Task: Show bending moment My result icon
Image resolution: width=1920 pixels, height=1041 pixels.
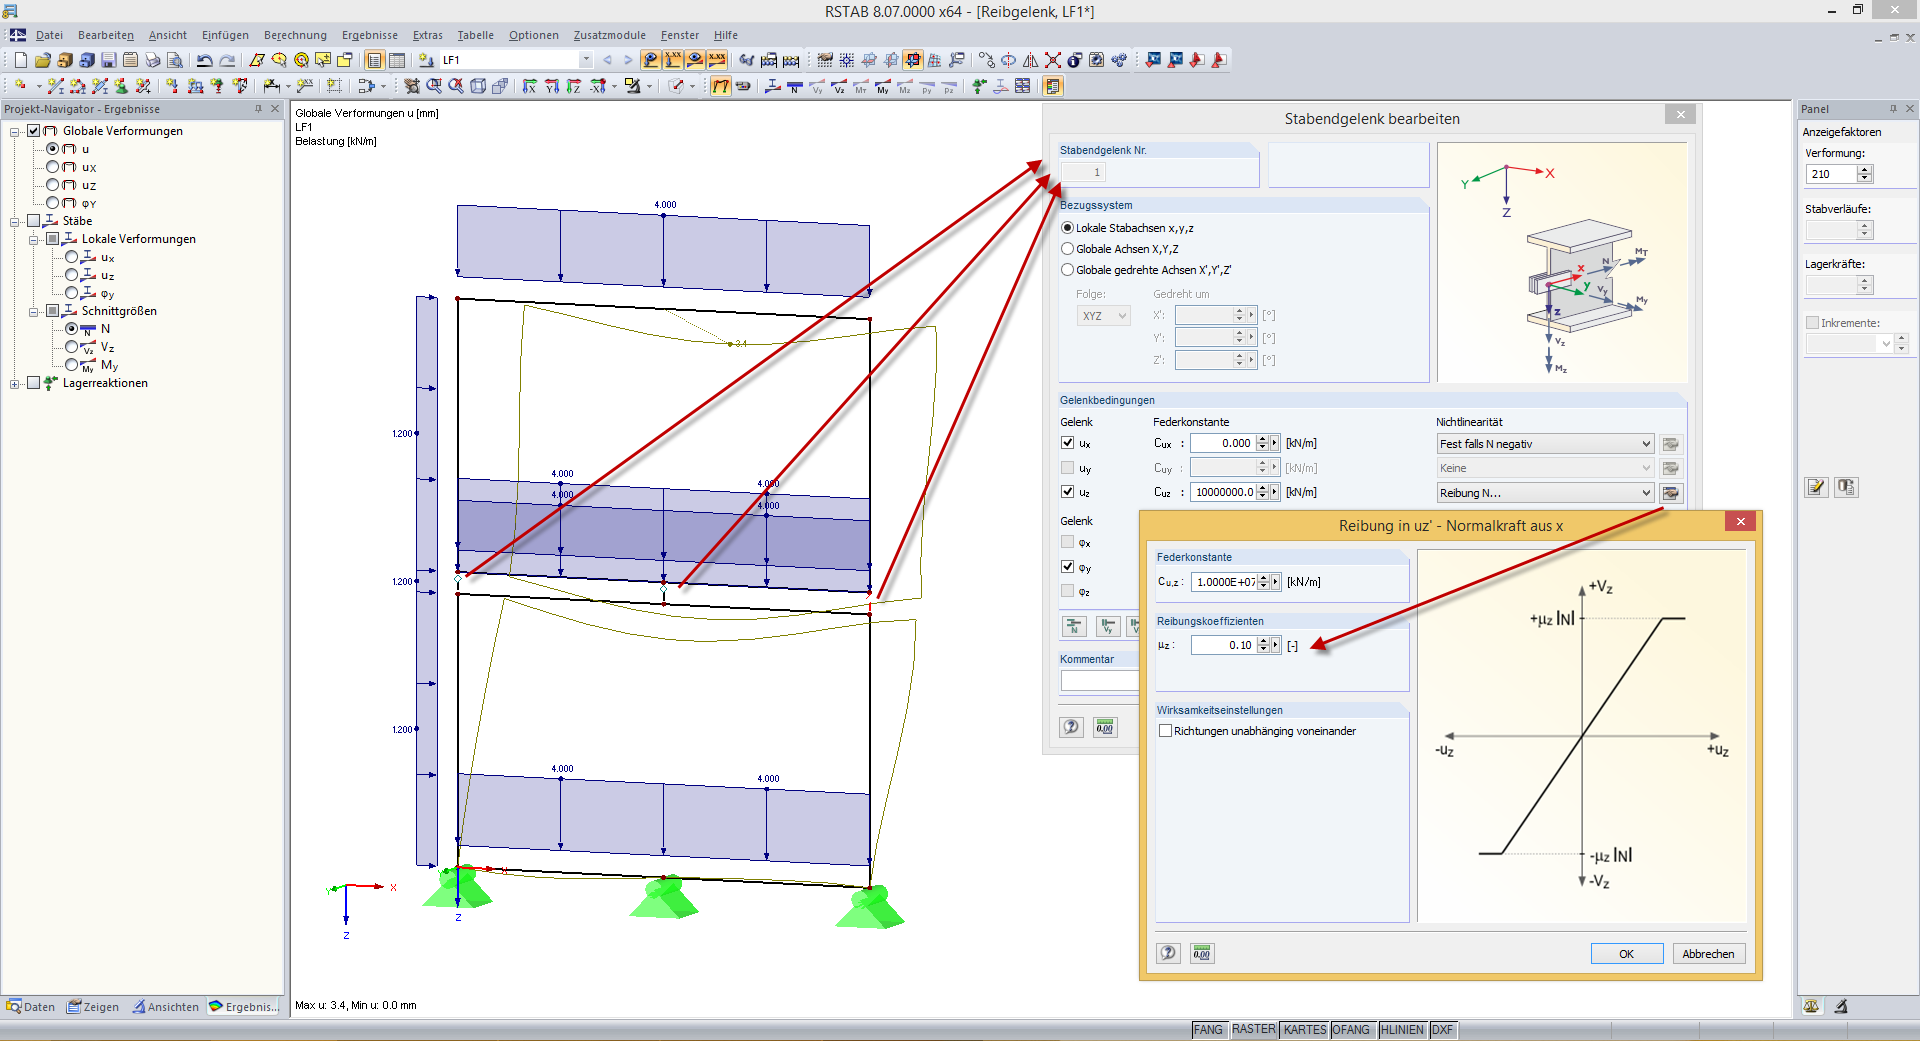Action: click(883, 86)
